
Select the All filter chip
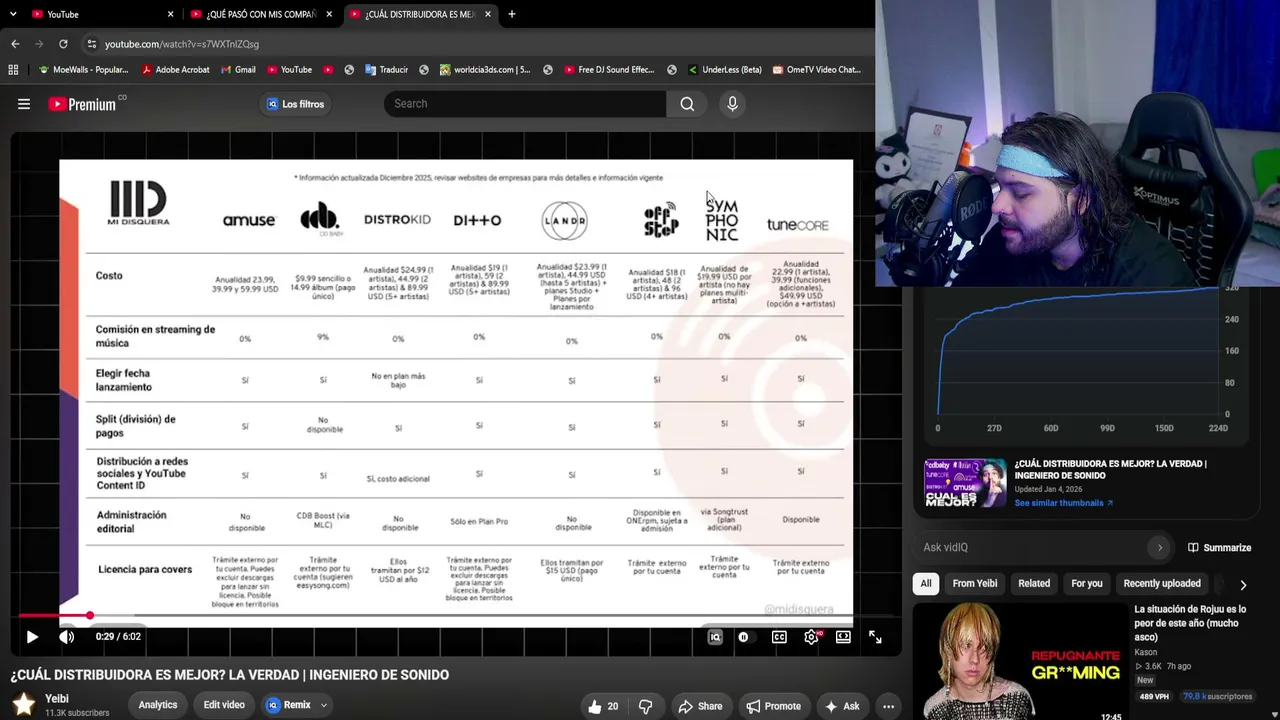click(x=926, y=583)
